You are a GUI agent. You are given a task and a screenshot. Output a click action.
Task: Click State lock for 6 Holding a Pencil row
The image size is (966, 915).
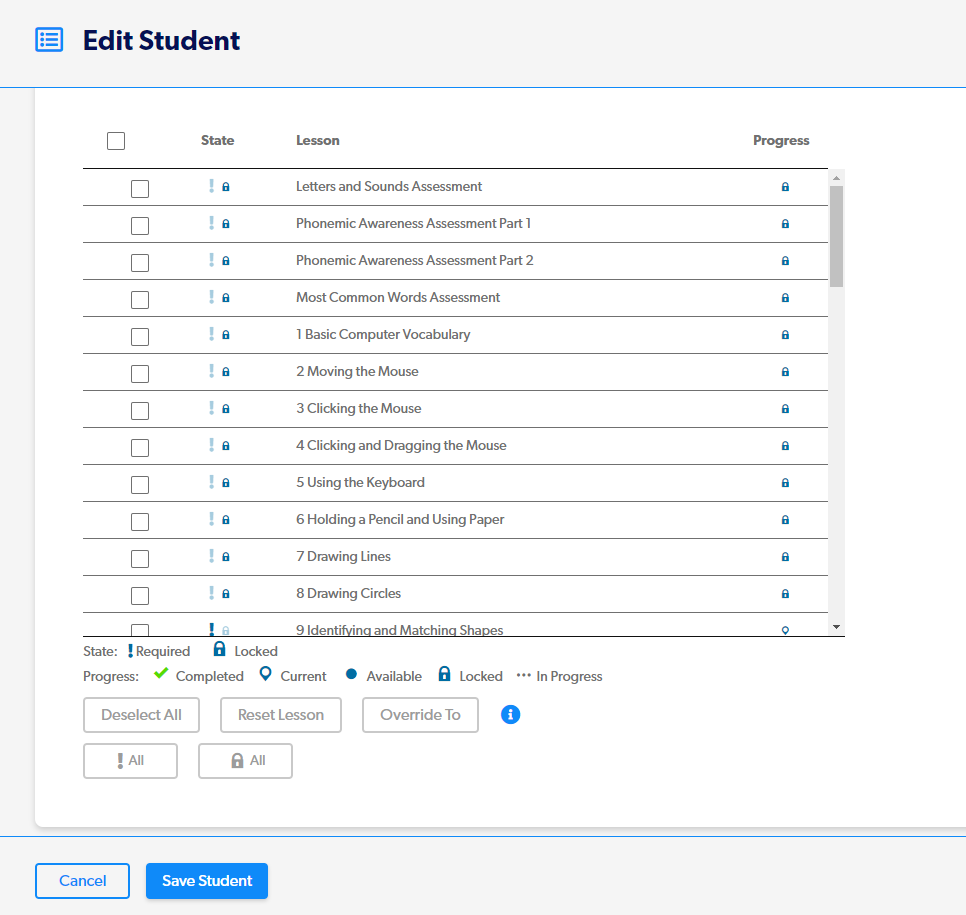pos(225,519)
